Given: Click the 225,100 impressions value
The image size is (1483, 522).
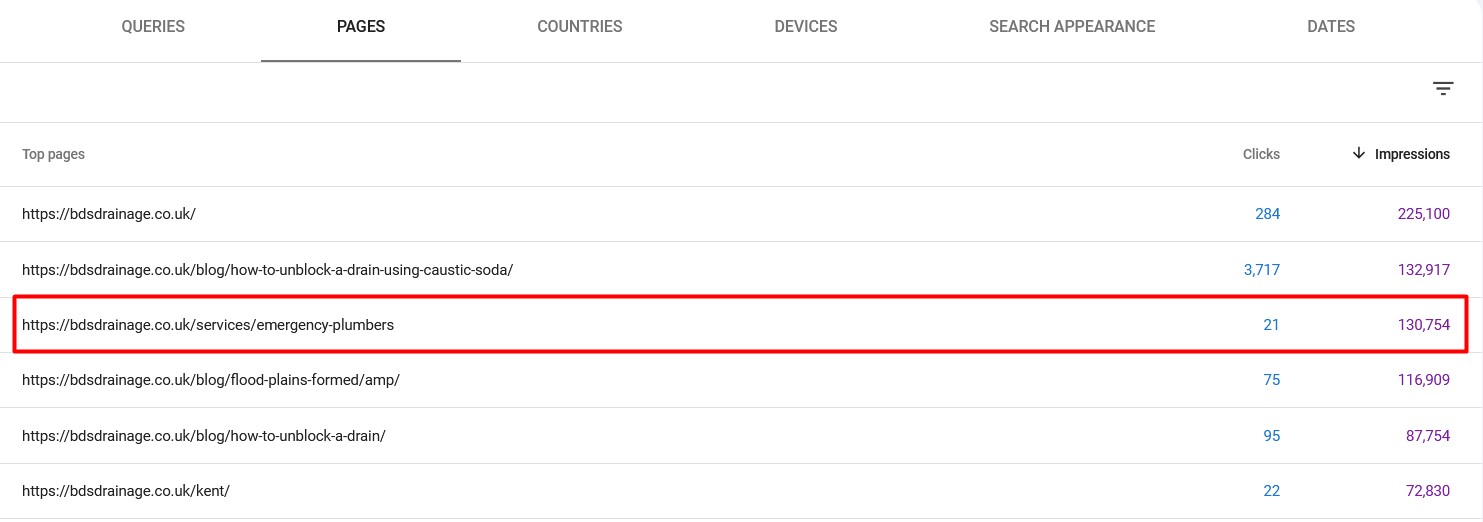Looking at the screenshot, I should [x=1424, y=214].
